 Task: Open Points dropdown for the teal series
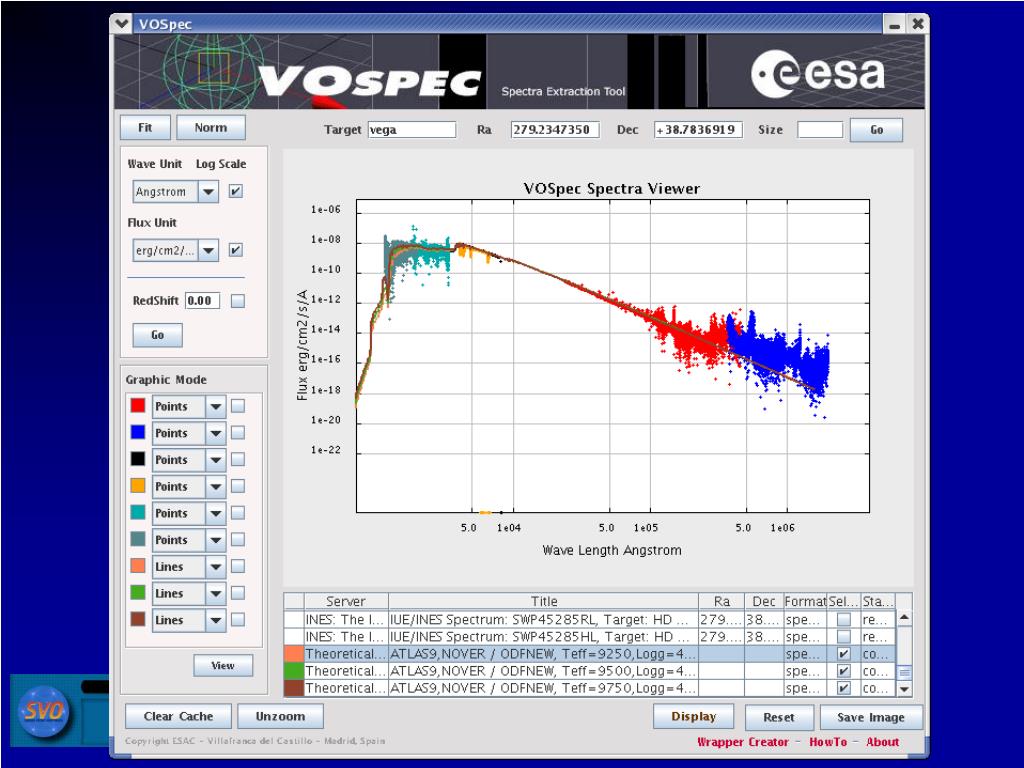click(189, 513)
